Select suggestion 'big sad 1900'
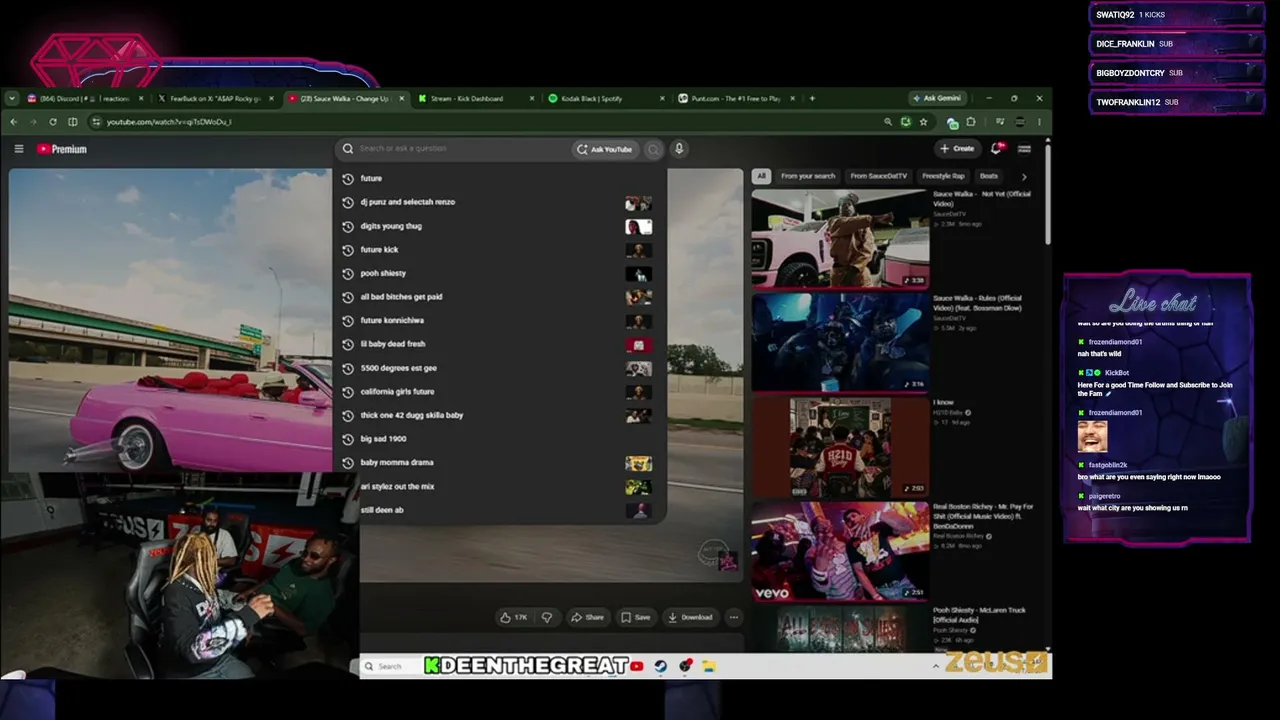 click(x=500, y=439)
